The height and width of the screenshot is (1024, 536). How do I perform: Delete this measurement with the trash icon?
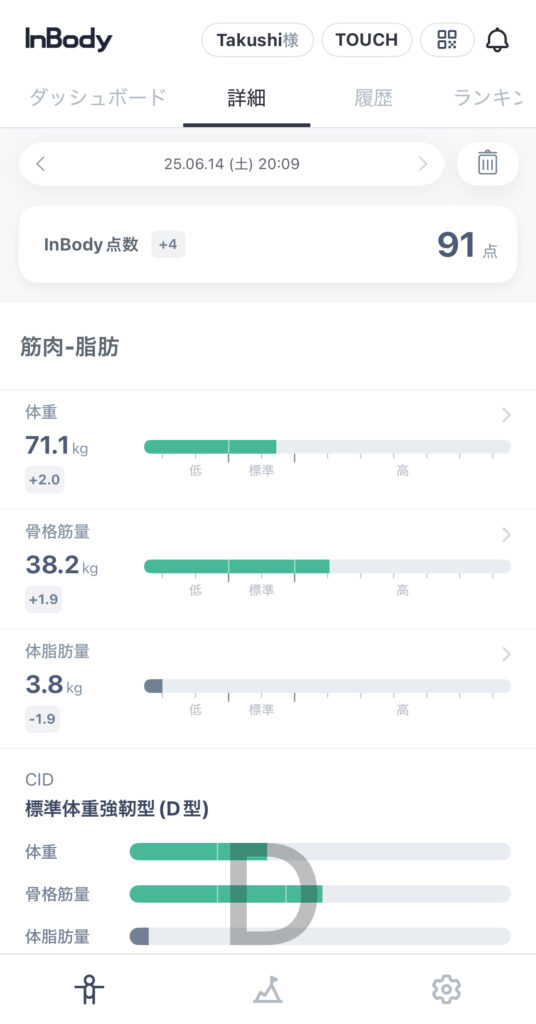[x=488, y=163]
